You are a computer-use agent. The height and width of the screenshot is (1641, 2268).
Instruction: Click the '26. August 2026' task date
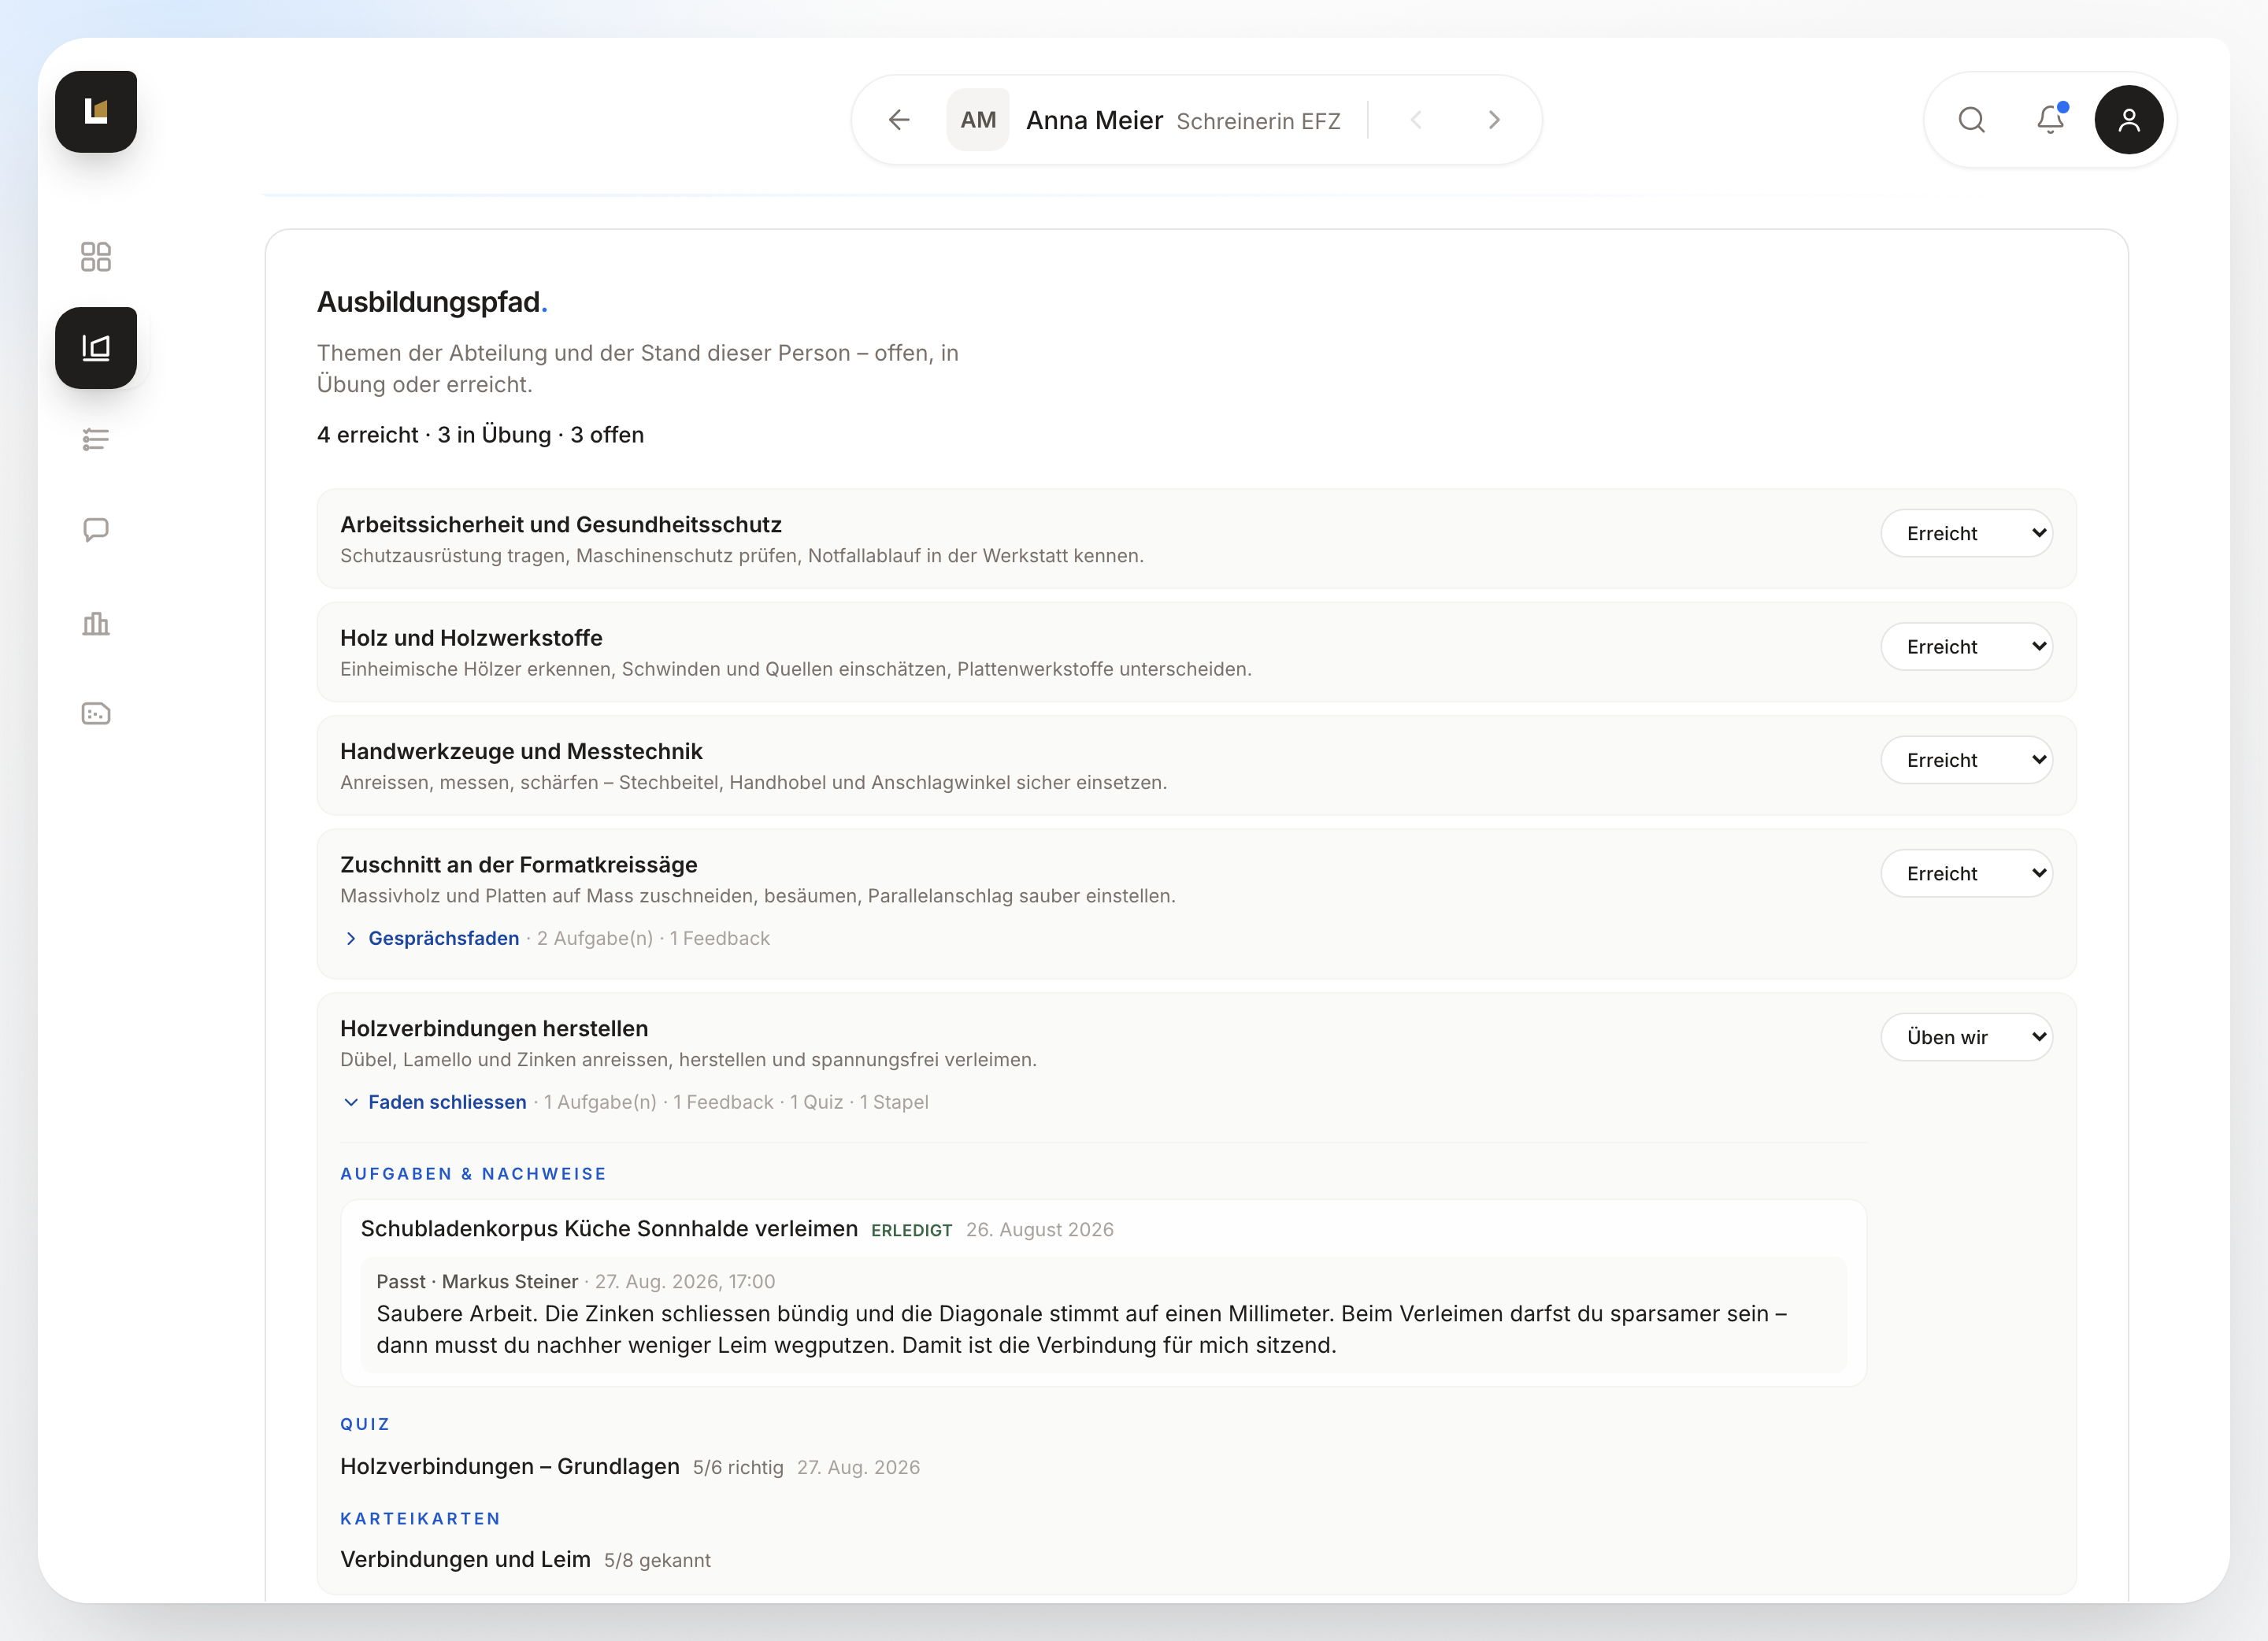(x=1040, y=1230)
